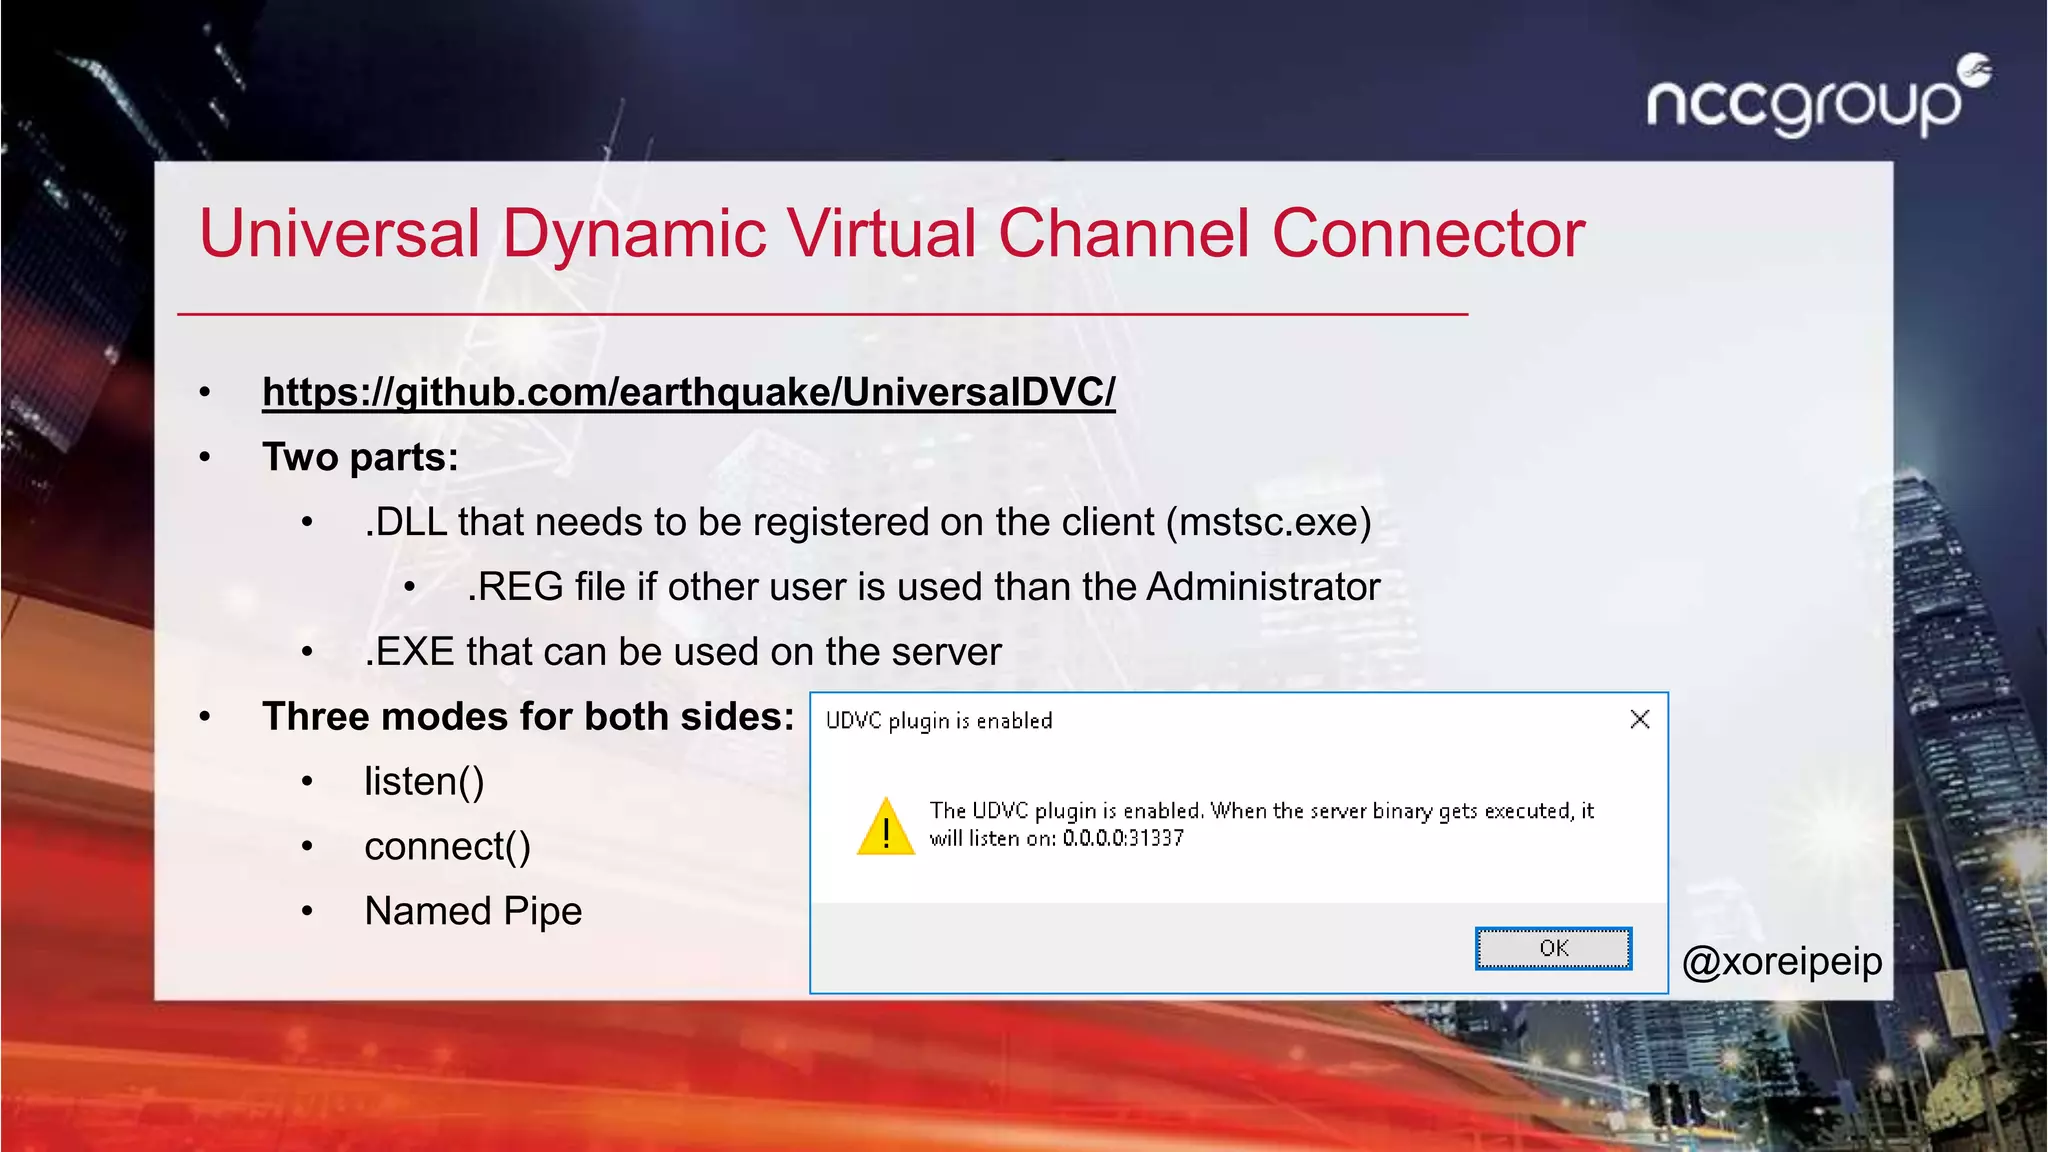Open the UniversalDVC GitHub link

688,392
